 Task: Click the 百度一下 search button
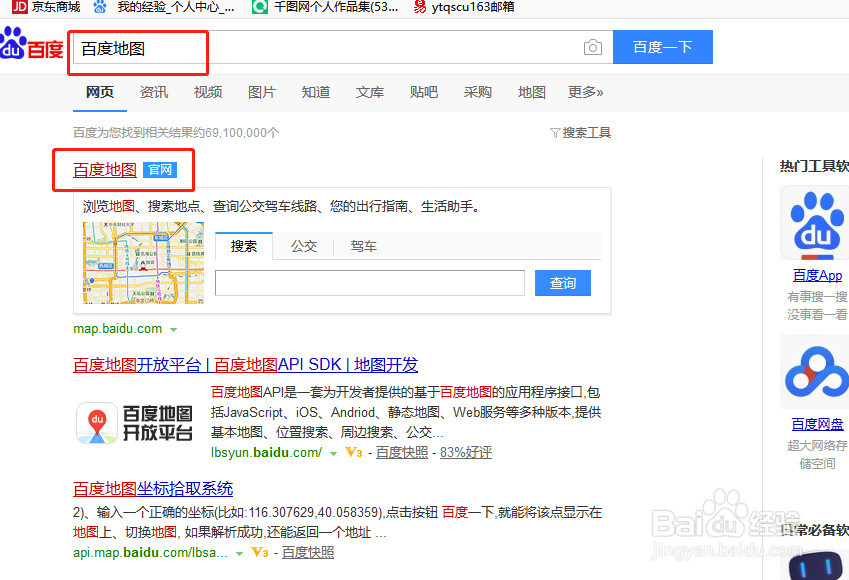click(663, 47)
